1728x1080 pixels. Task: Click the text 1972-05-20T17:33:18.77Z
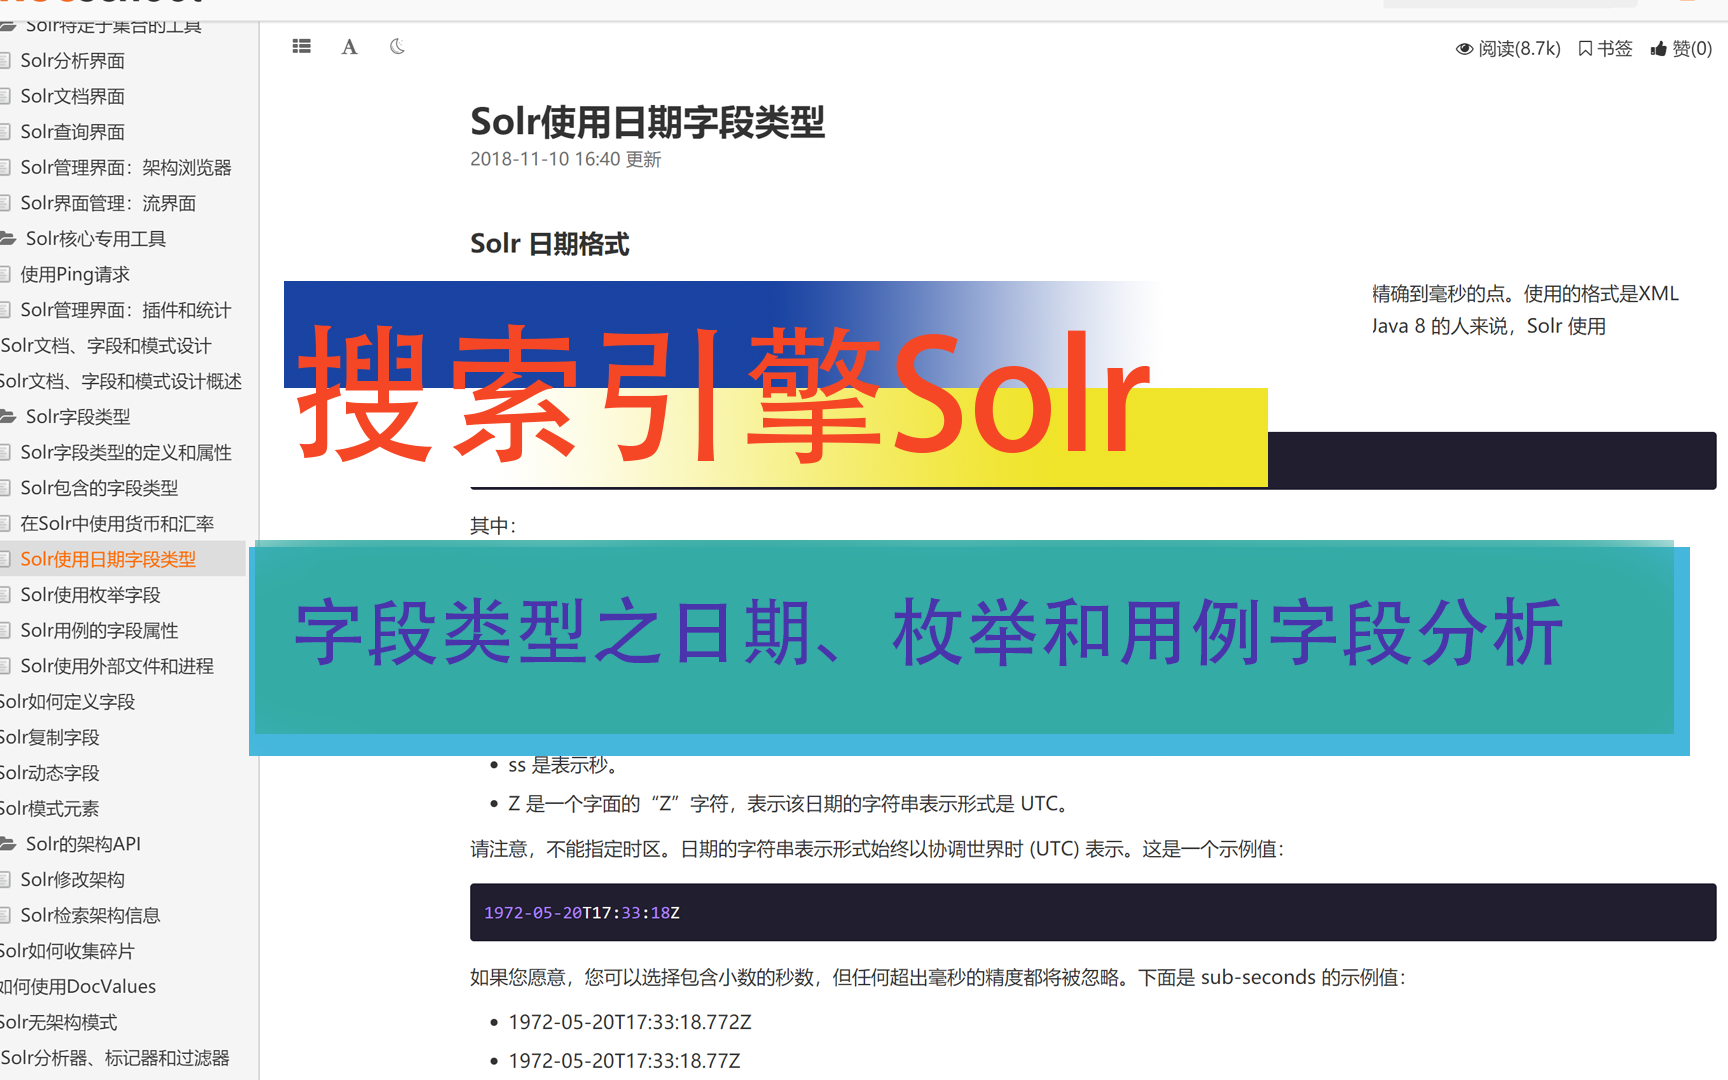(624, 1061)
